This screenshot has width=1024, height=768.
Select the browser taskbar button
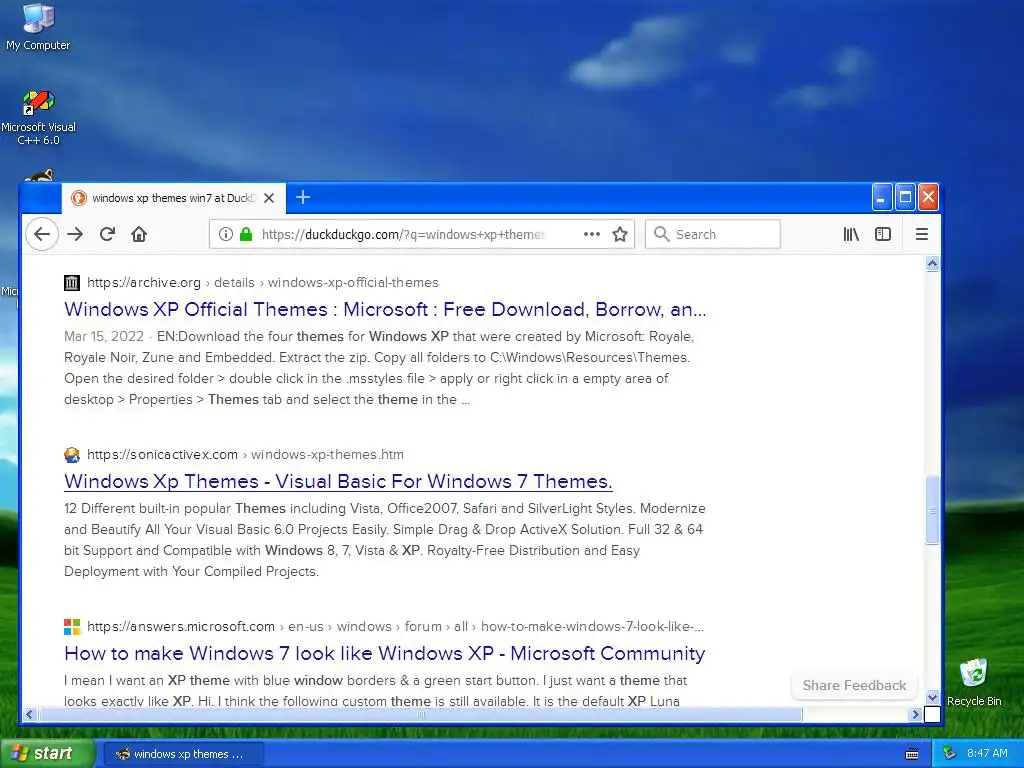coord(184,754)
